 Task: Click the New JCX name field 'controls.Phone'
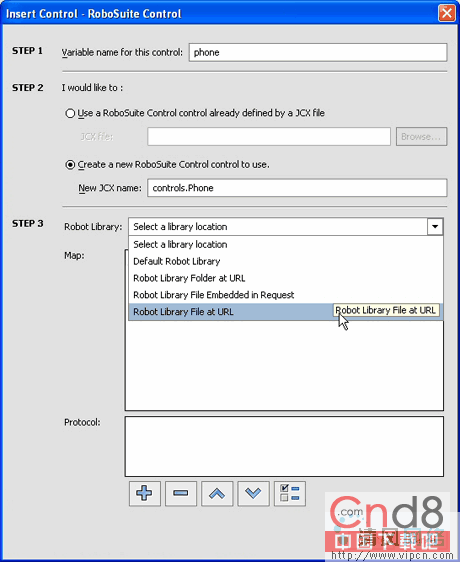click(297, 188)
